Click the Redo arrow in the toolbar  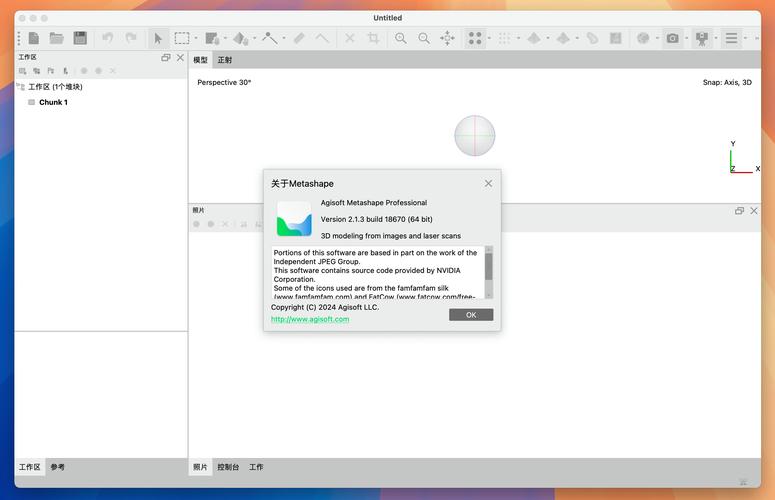pos(131,38)
